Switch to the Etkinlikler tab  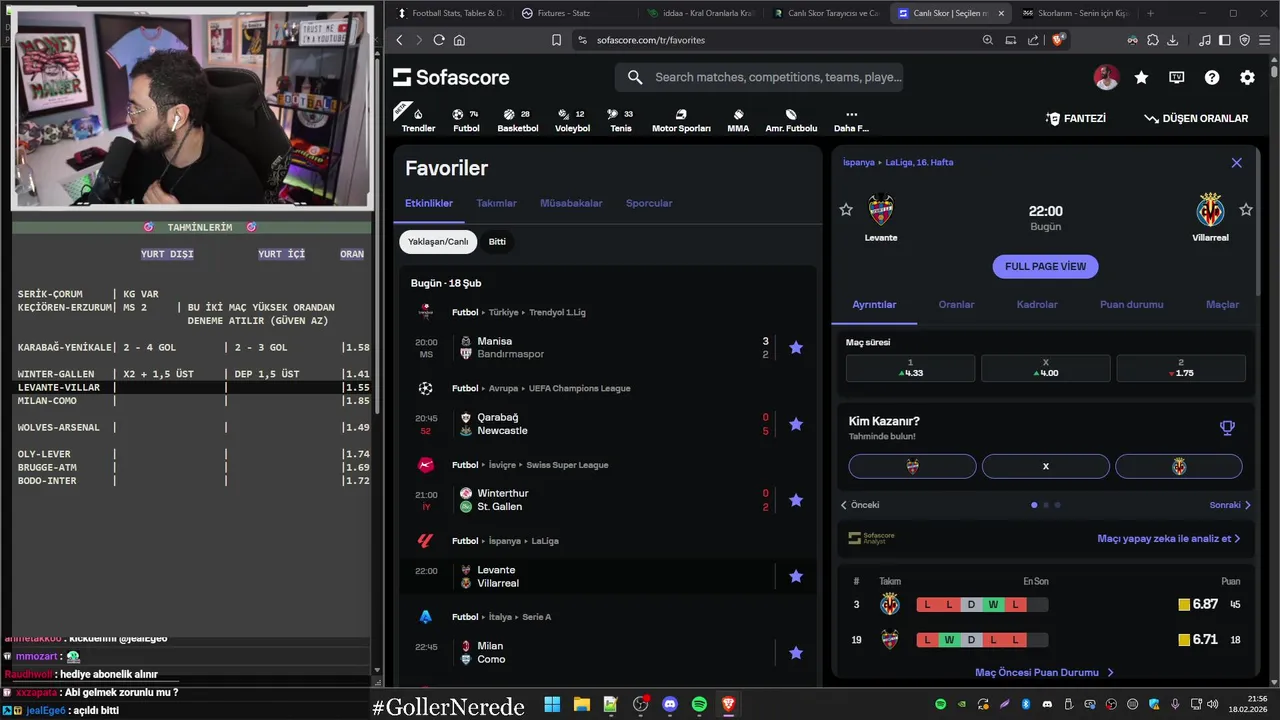(429, 203)
